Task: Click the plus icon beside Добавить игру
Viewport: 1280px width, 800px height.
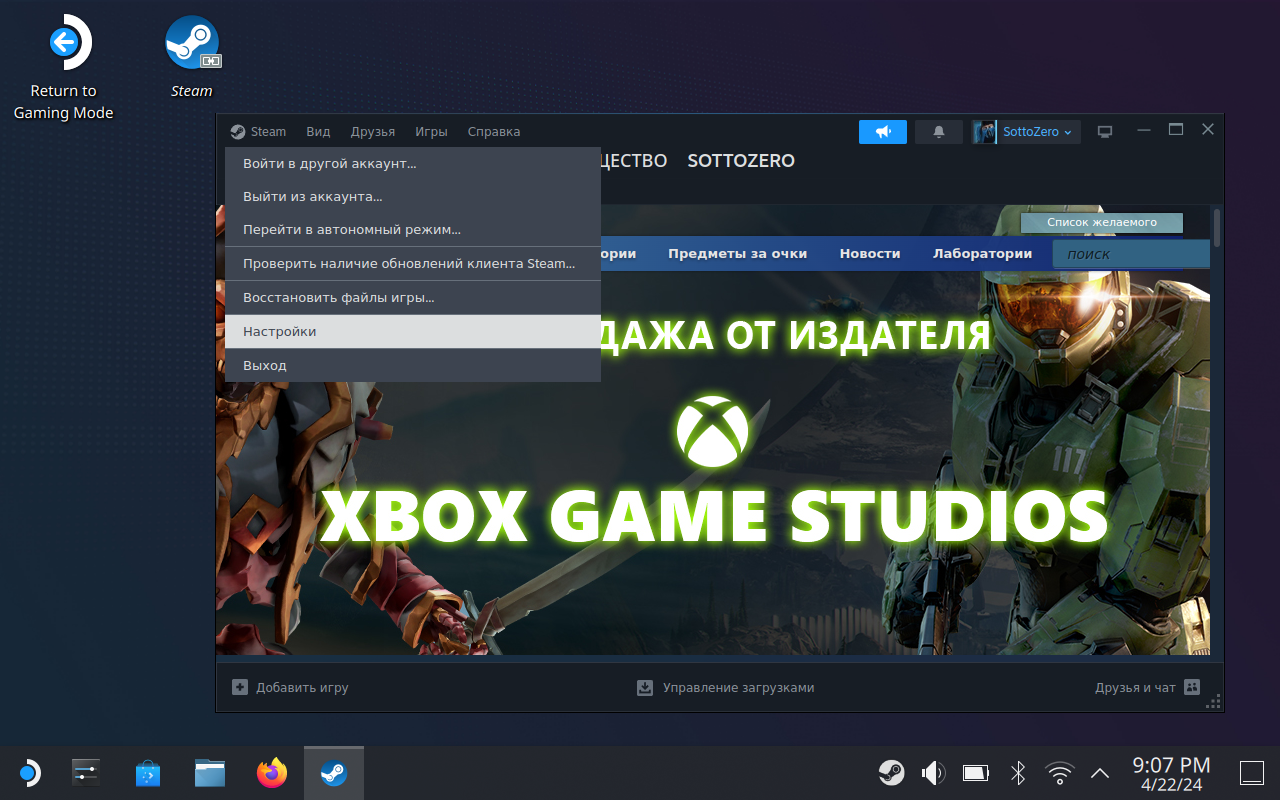Action: [x=240, y=687]
